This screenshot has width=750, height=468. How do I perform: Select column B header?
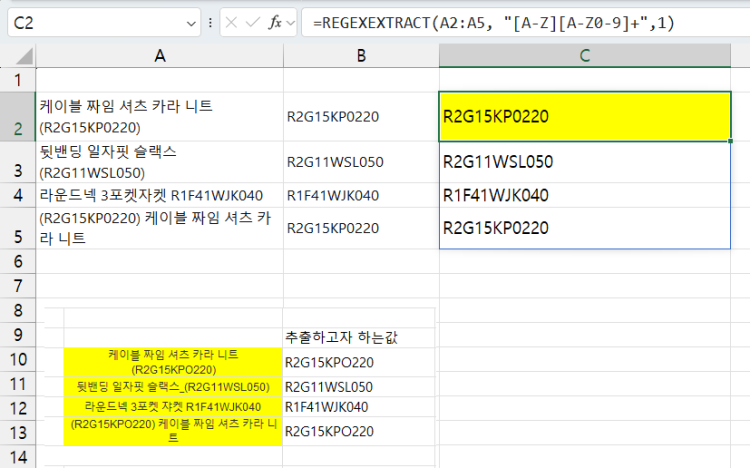coord(361,56)
